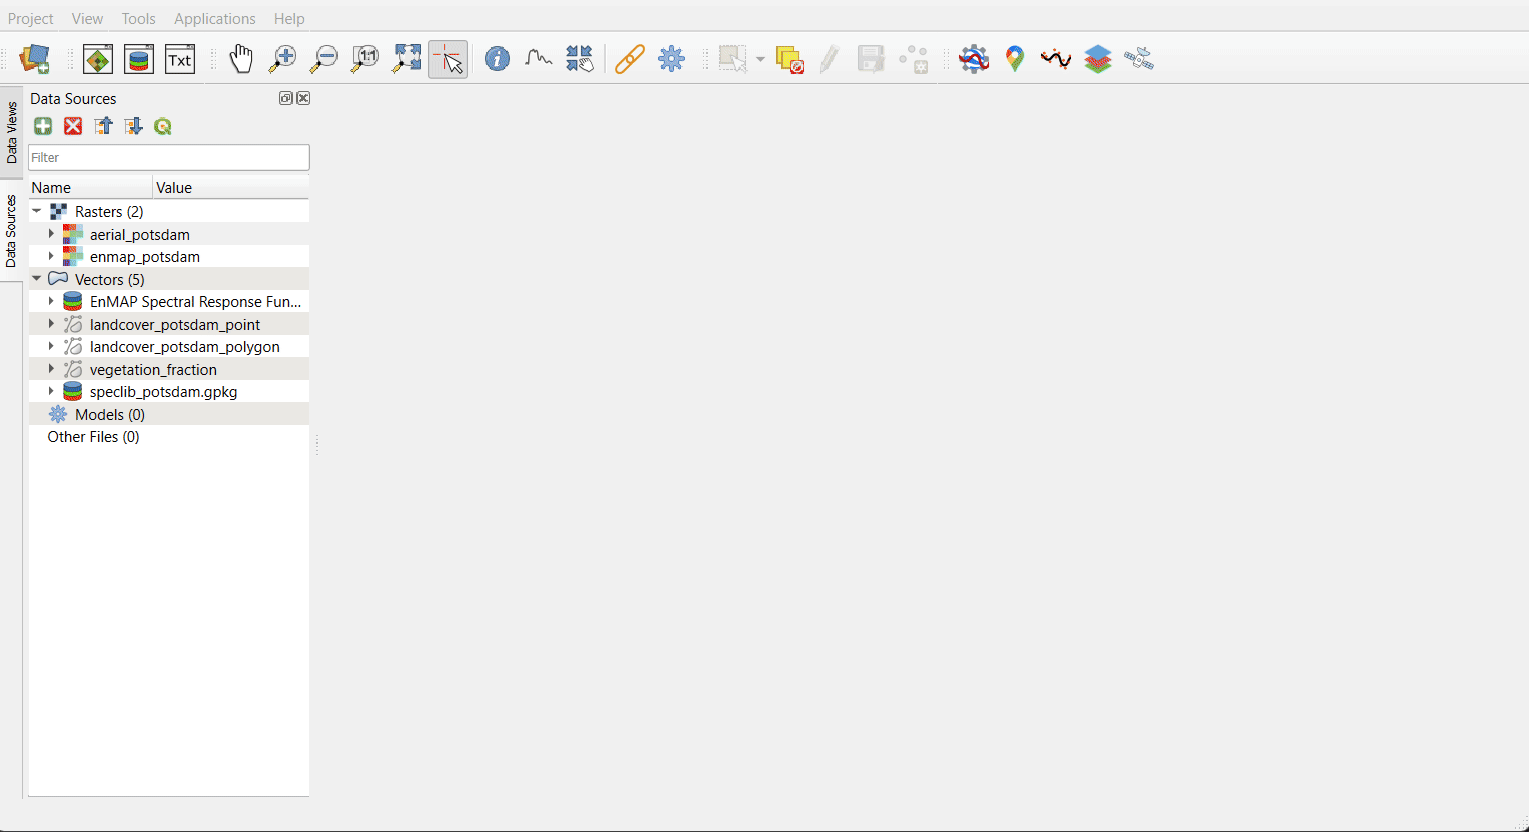Select the landcover_potsdam_point layer
This screenshot has width=1529, height=832.
(x=175, y=324)
